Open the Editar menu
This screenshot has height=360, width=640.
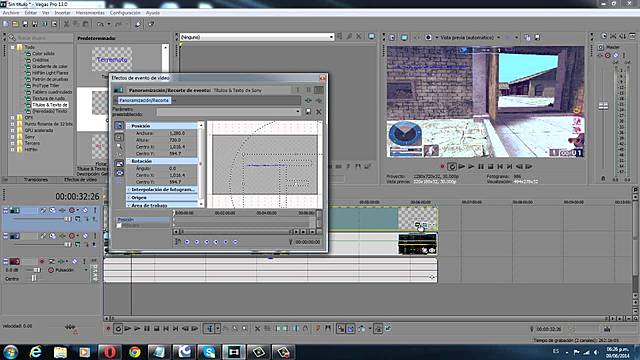pos(31,13)
